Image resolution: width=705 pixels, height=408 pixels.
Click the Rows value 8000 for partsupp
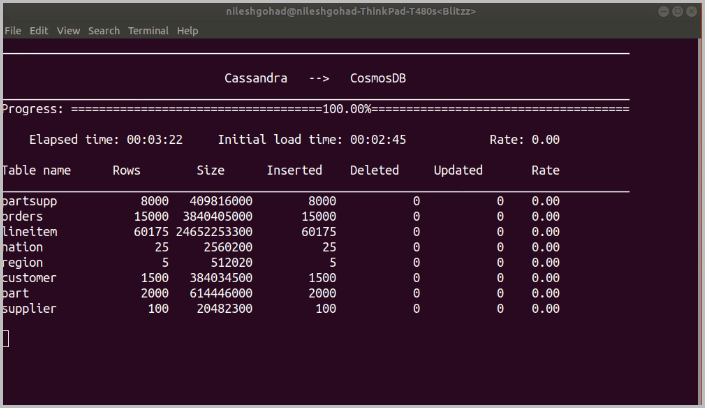(155, 201)
